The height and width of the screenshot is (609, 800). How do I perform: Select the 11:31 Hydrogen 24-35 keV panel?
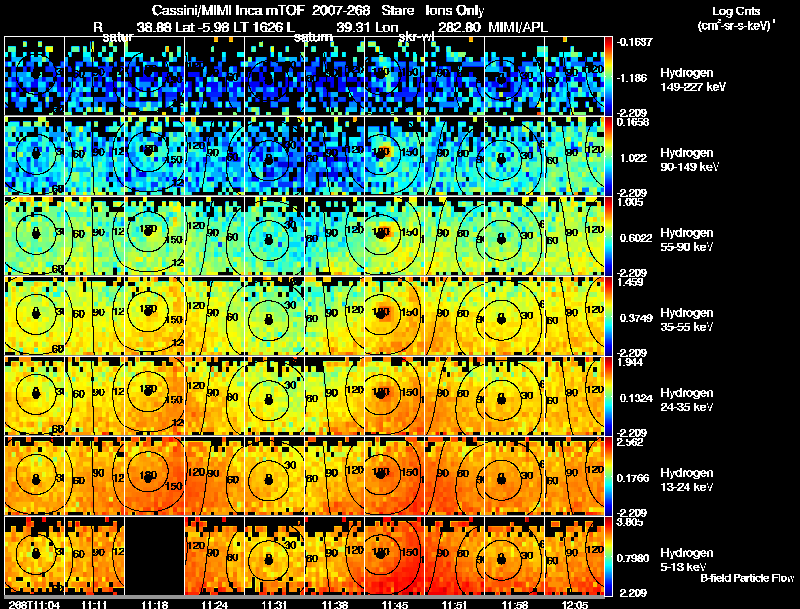(274, 396)
